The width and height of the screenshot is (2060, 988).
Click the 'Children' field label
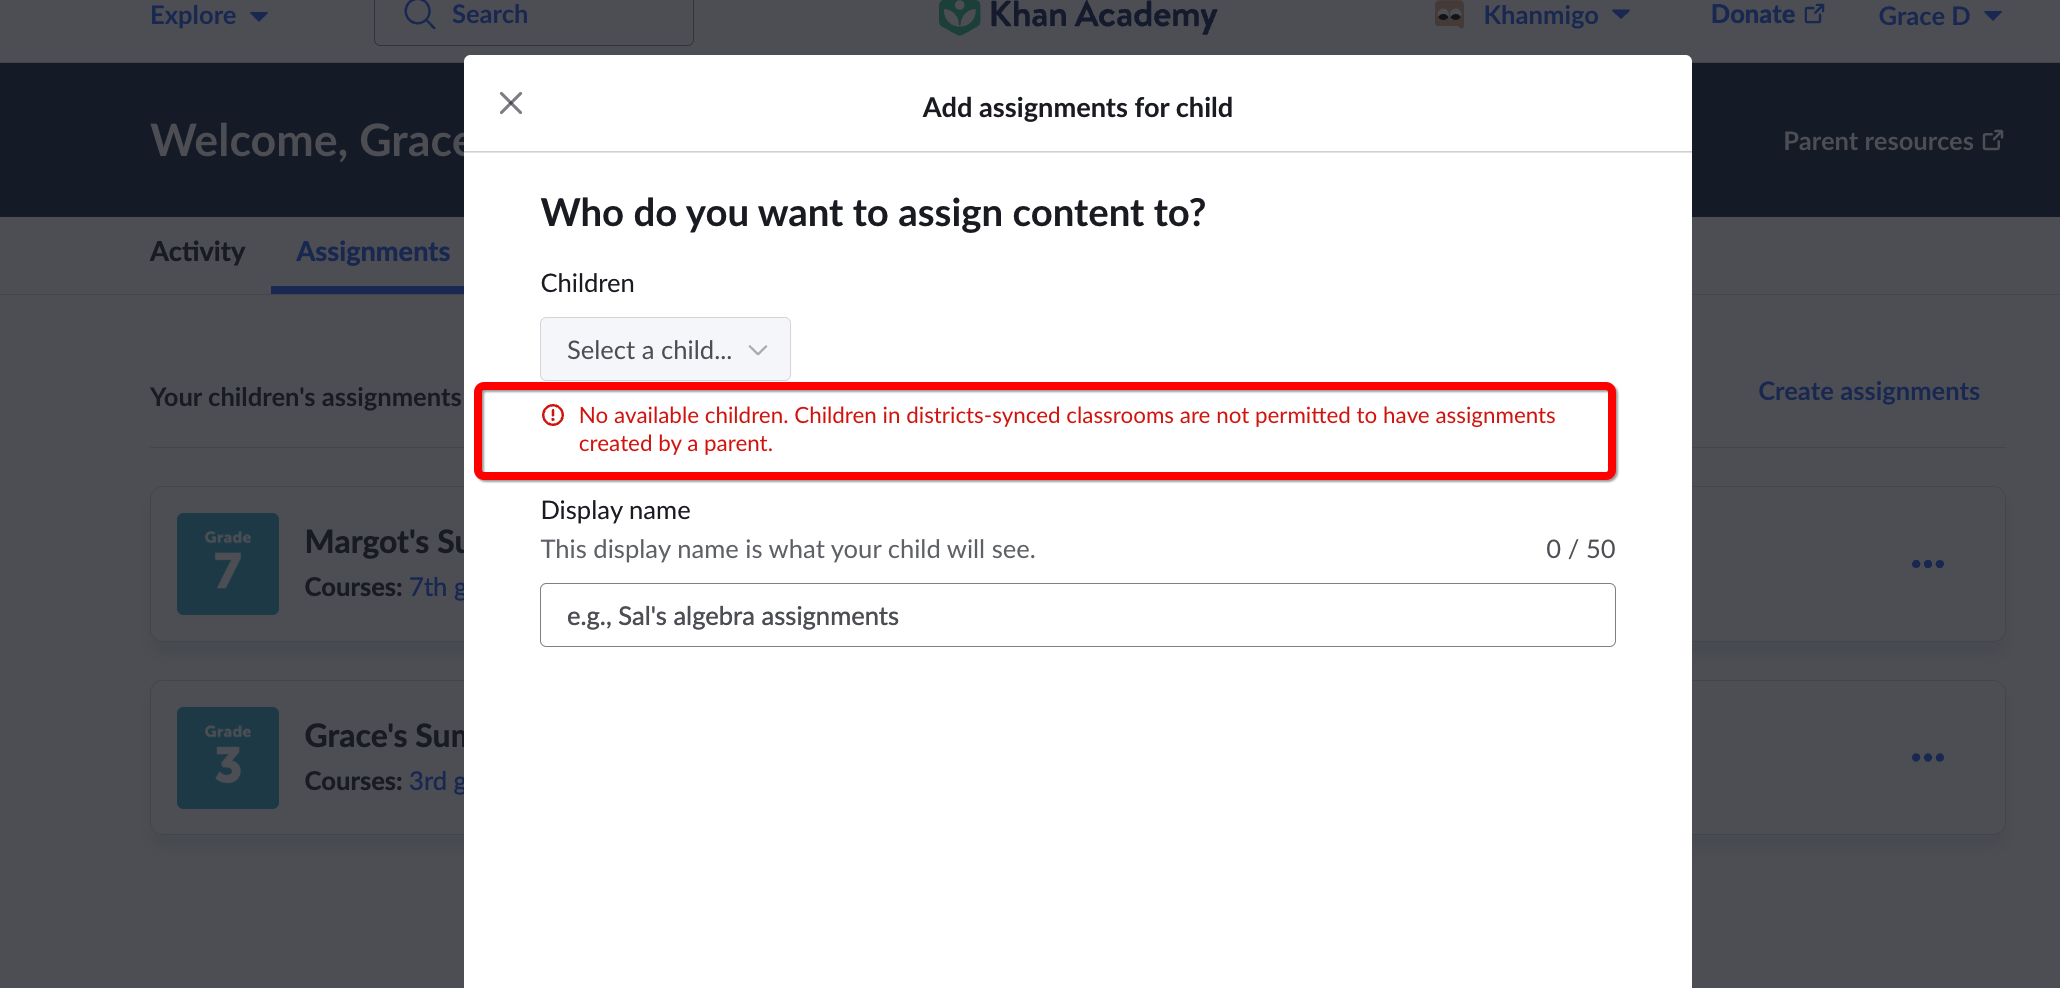tap(587, 283)
